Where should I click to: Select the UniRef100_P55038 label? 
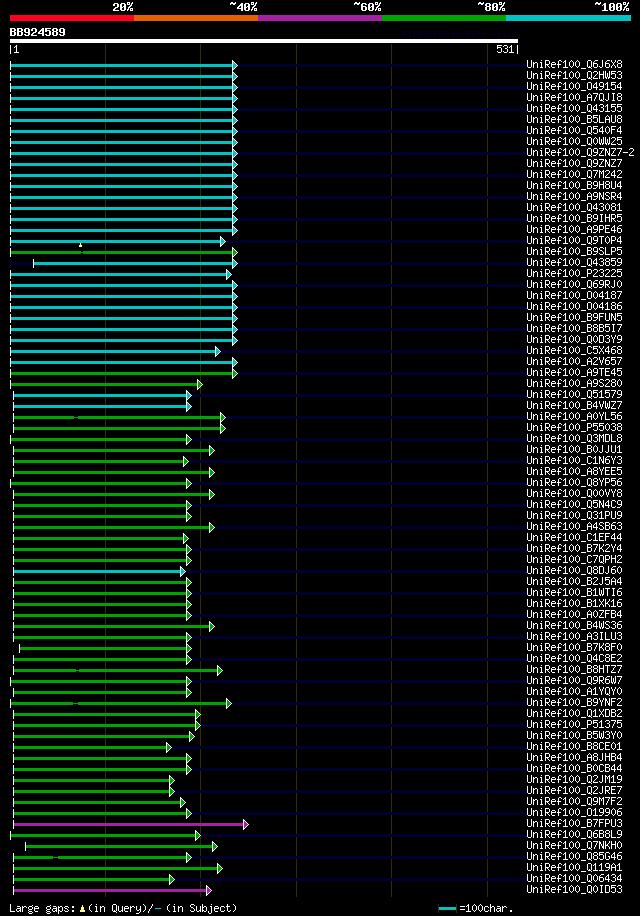574,428
